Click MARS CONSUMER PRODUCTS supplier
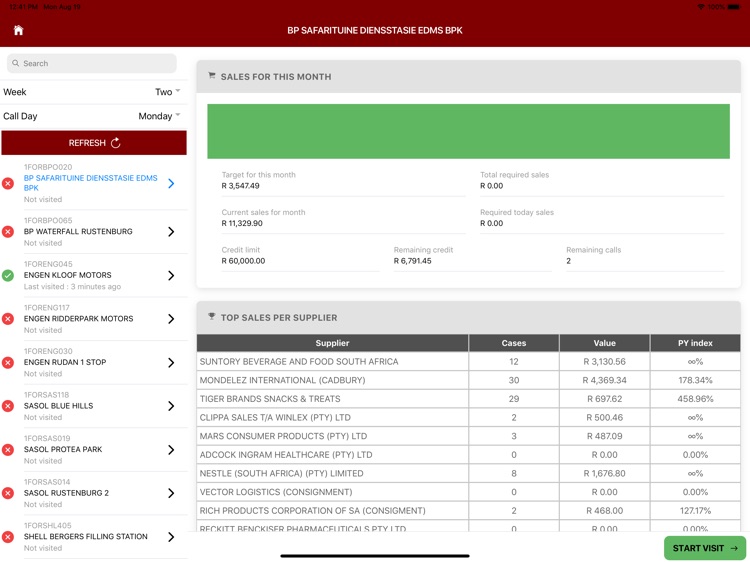The width and height of the screenshot is (750, 562). coord(283,436)
